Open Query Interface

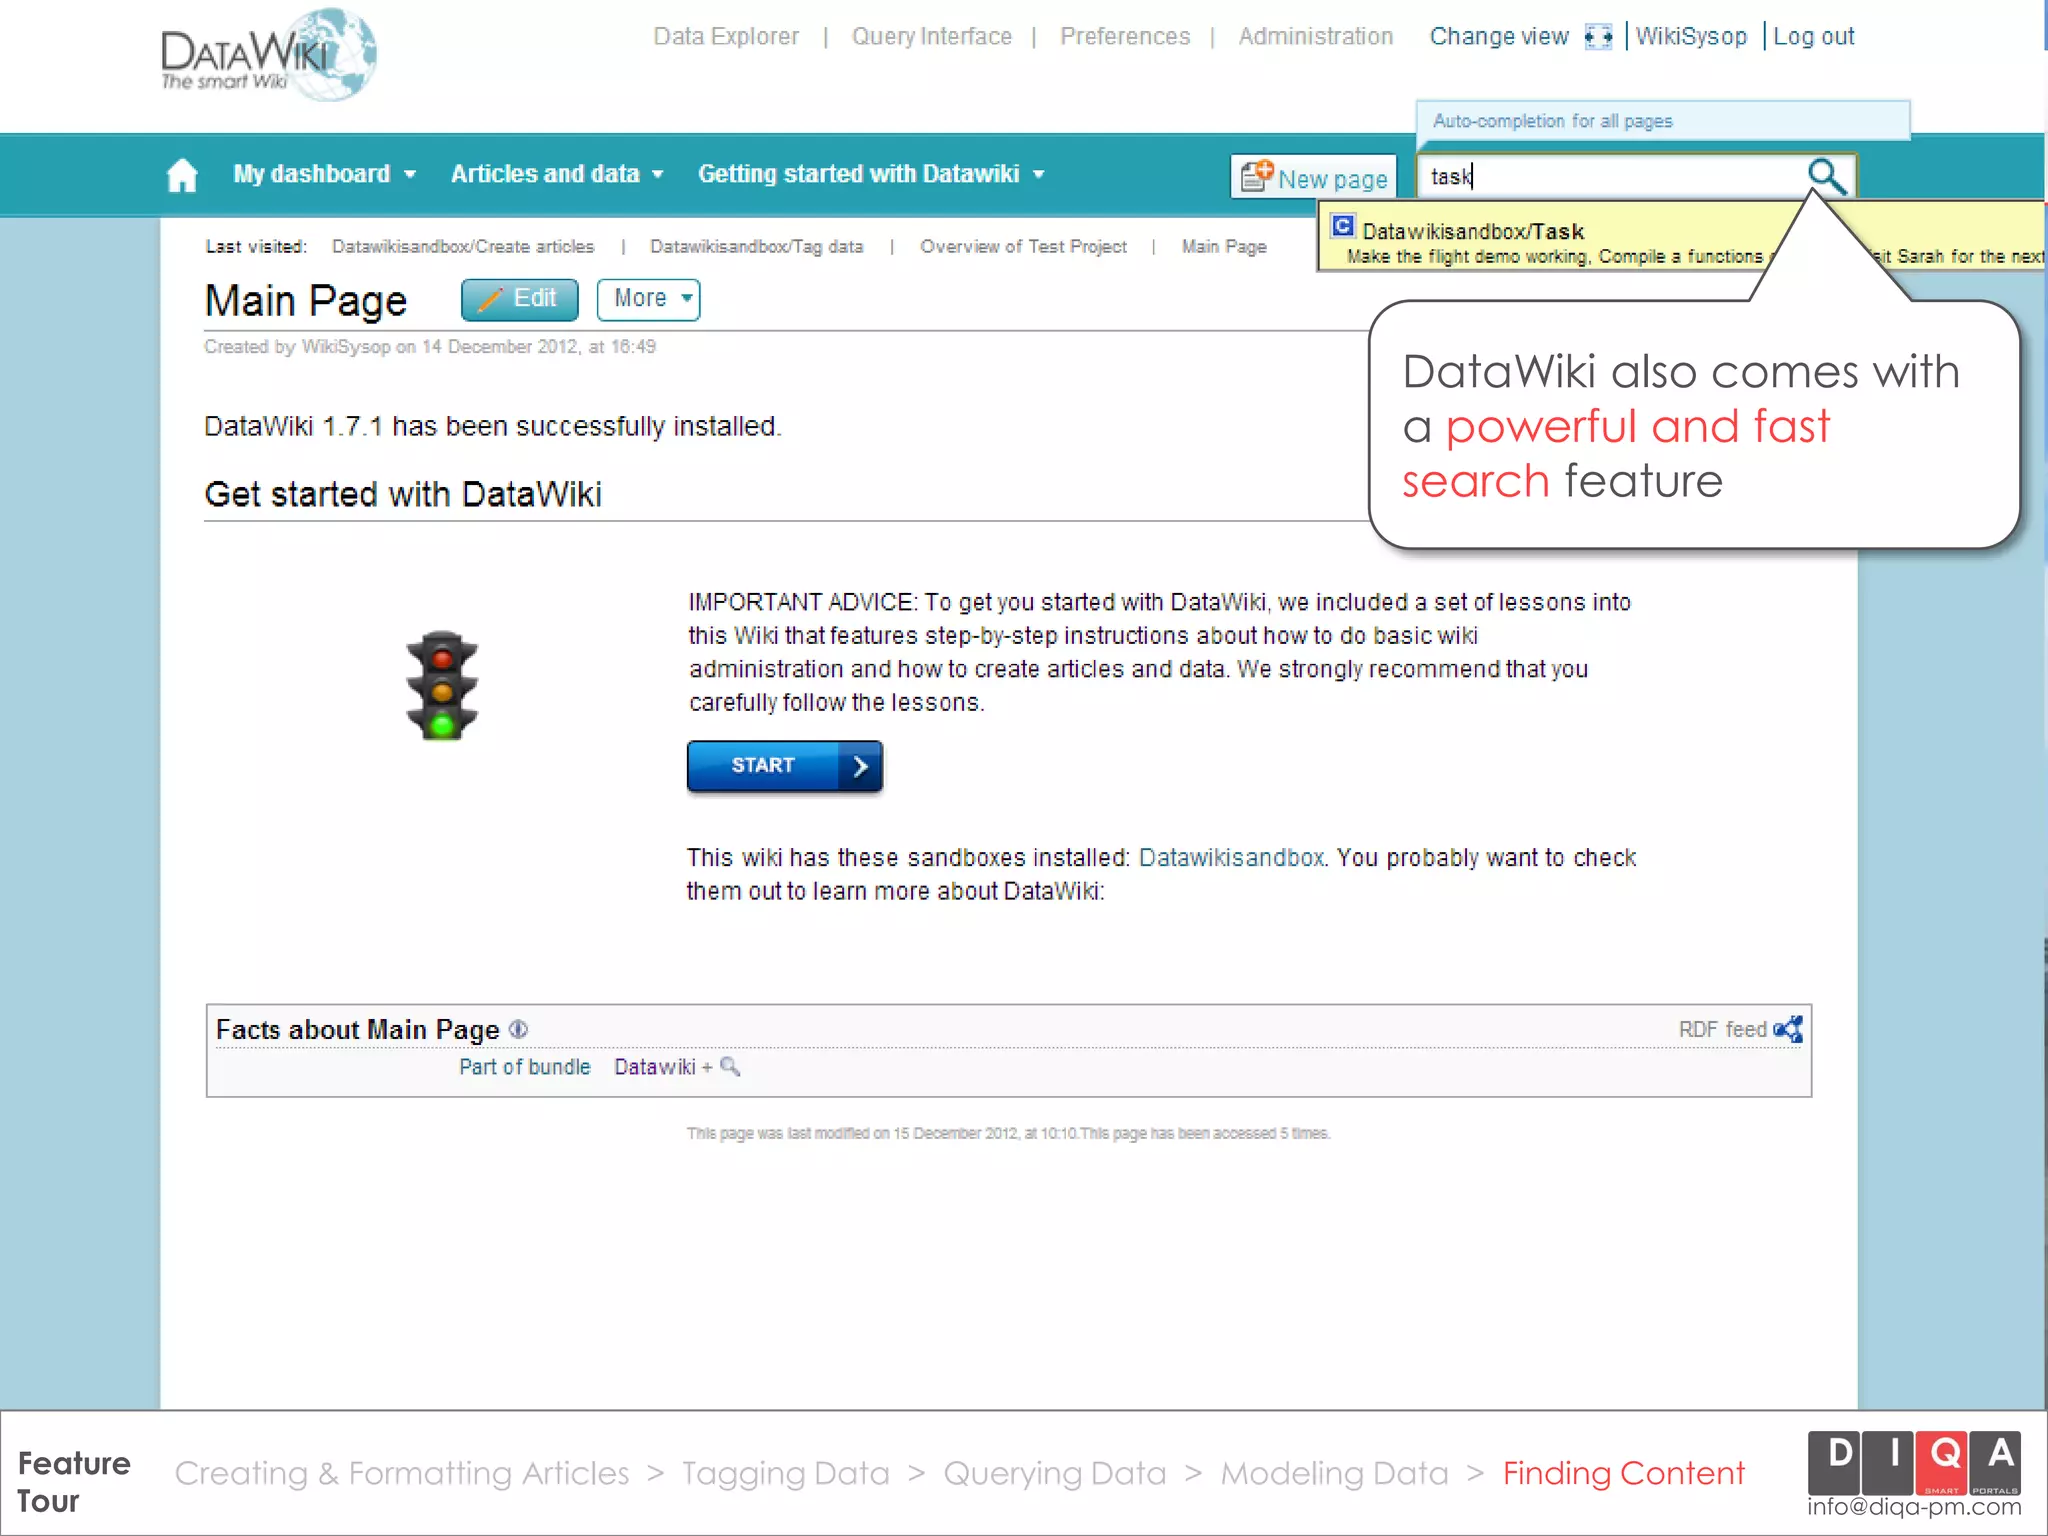pos(931,37)
